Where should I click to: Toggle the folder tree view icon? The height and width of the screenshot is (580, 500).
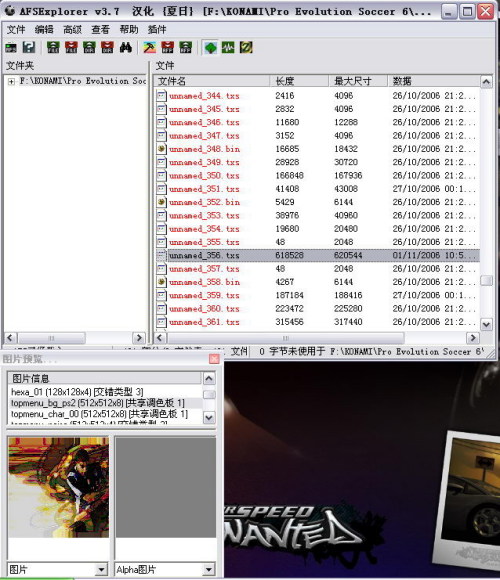click(x=210, y=47)
